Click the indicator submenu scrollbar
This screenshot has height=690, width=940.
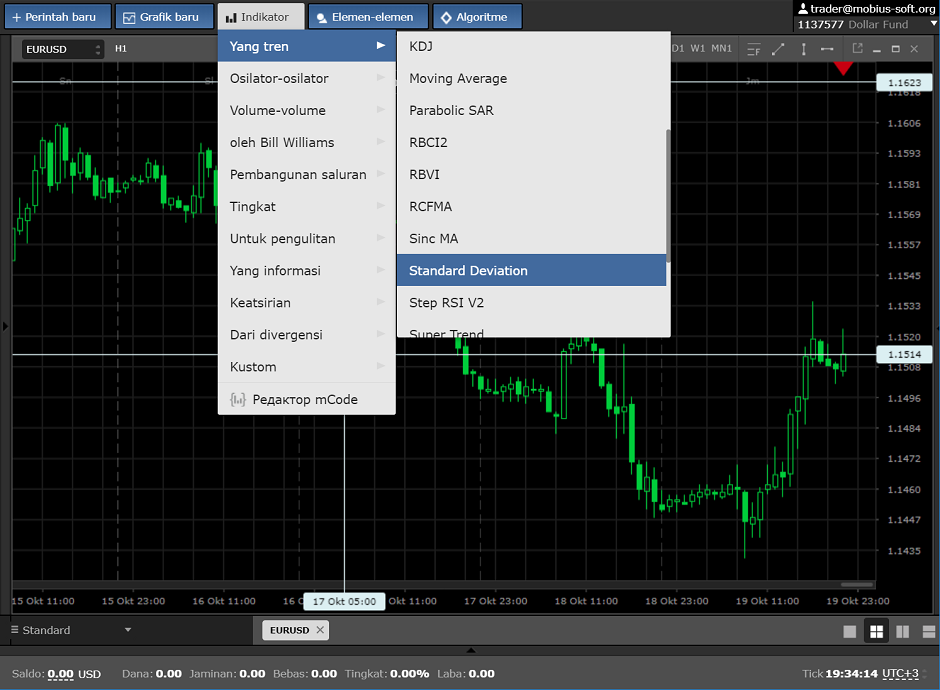(668, 195)
